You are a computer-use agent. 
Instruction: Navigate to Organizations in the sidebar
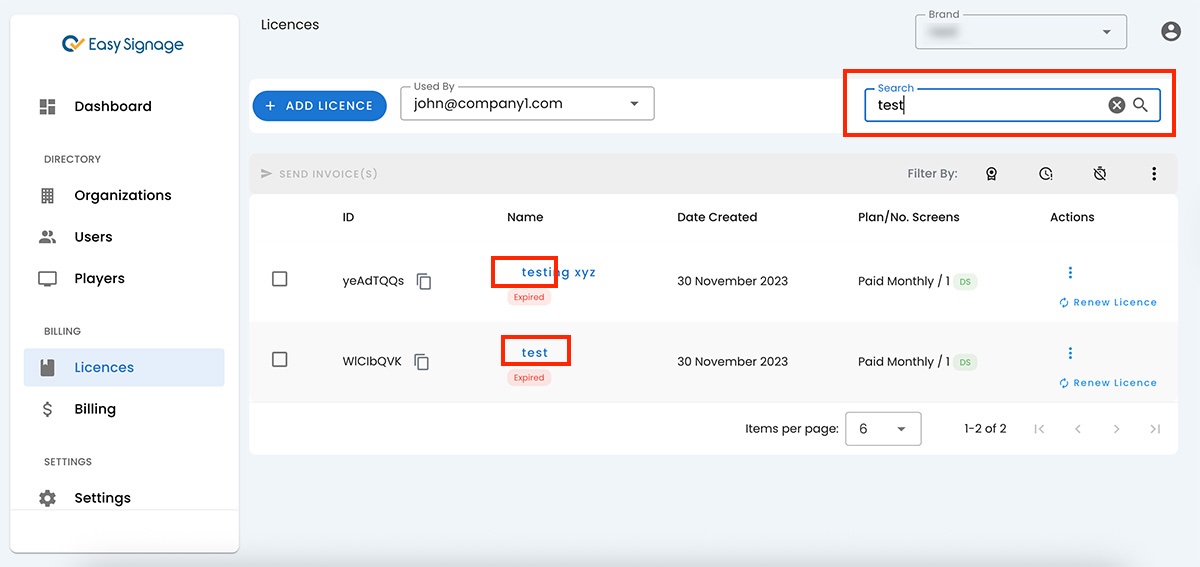pyautogui.click(x=122, y=195)
